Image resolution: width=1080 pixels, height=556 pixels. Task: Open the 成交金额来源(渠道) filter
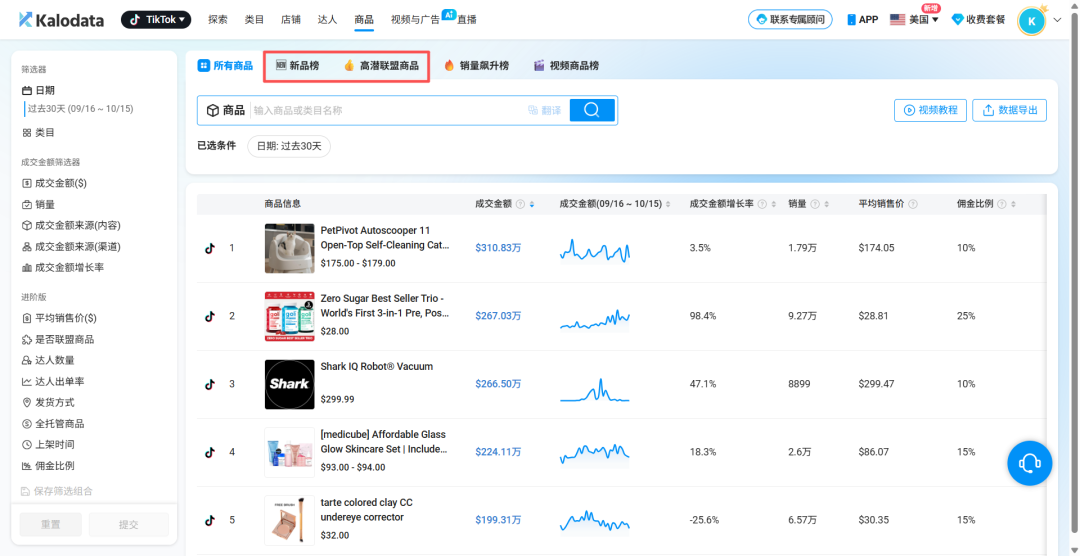(x=72, y=247)
